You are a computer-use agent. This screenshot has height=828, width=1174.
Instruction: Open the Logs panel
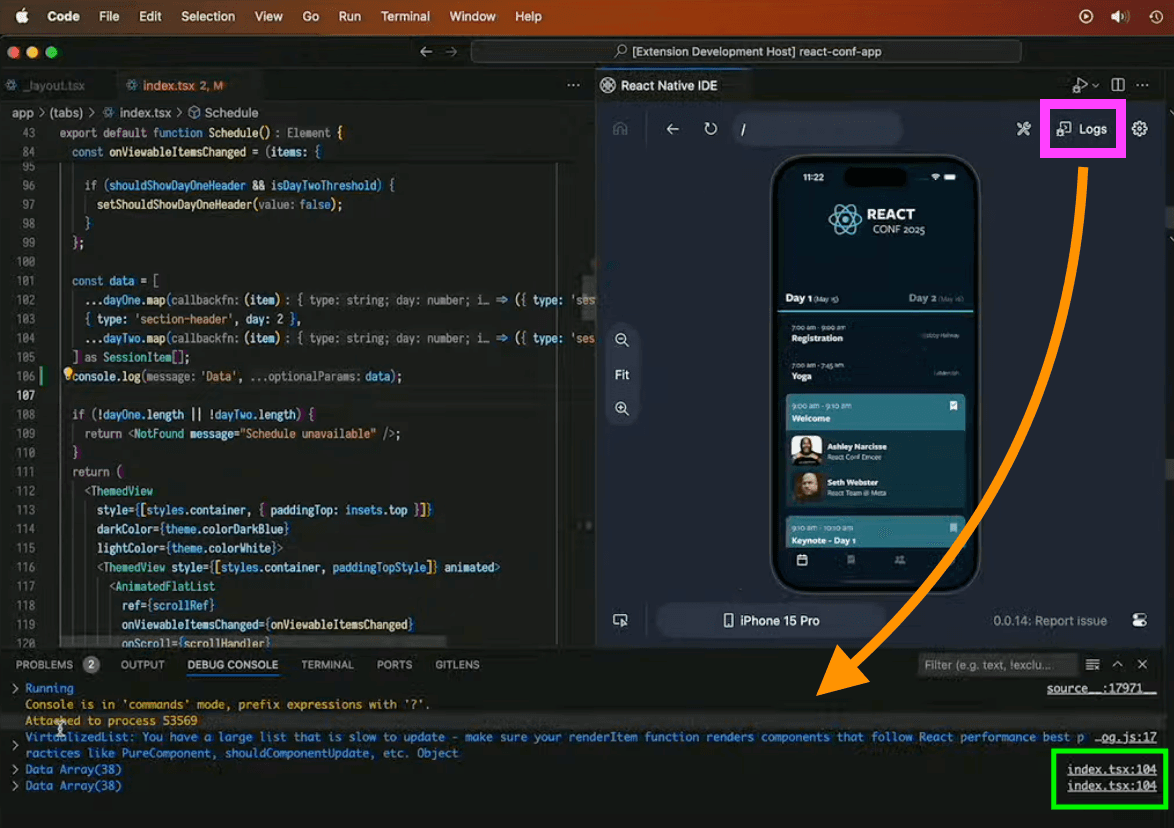[x=1082, y=128]
